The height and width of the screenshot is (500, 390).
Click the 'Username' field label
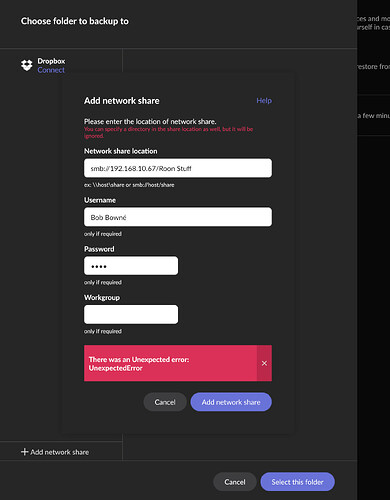[x=100, y=200]
